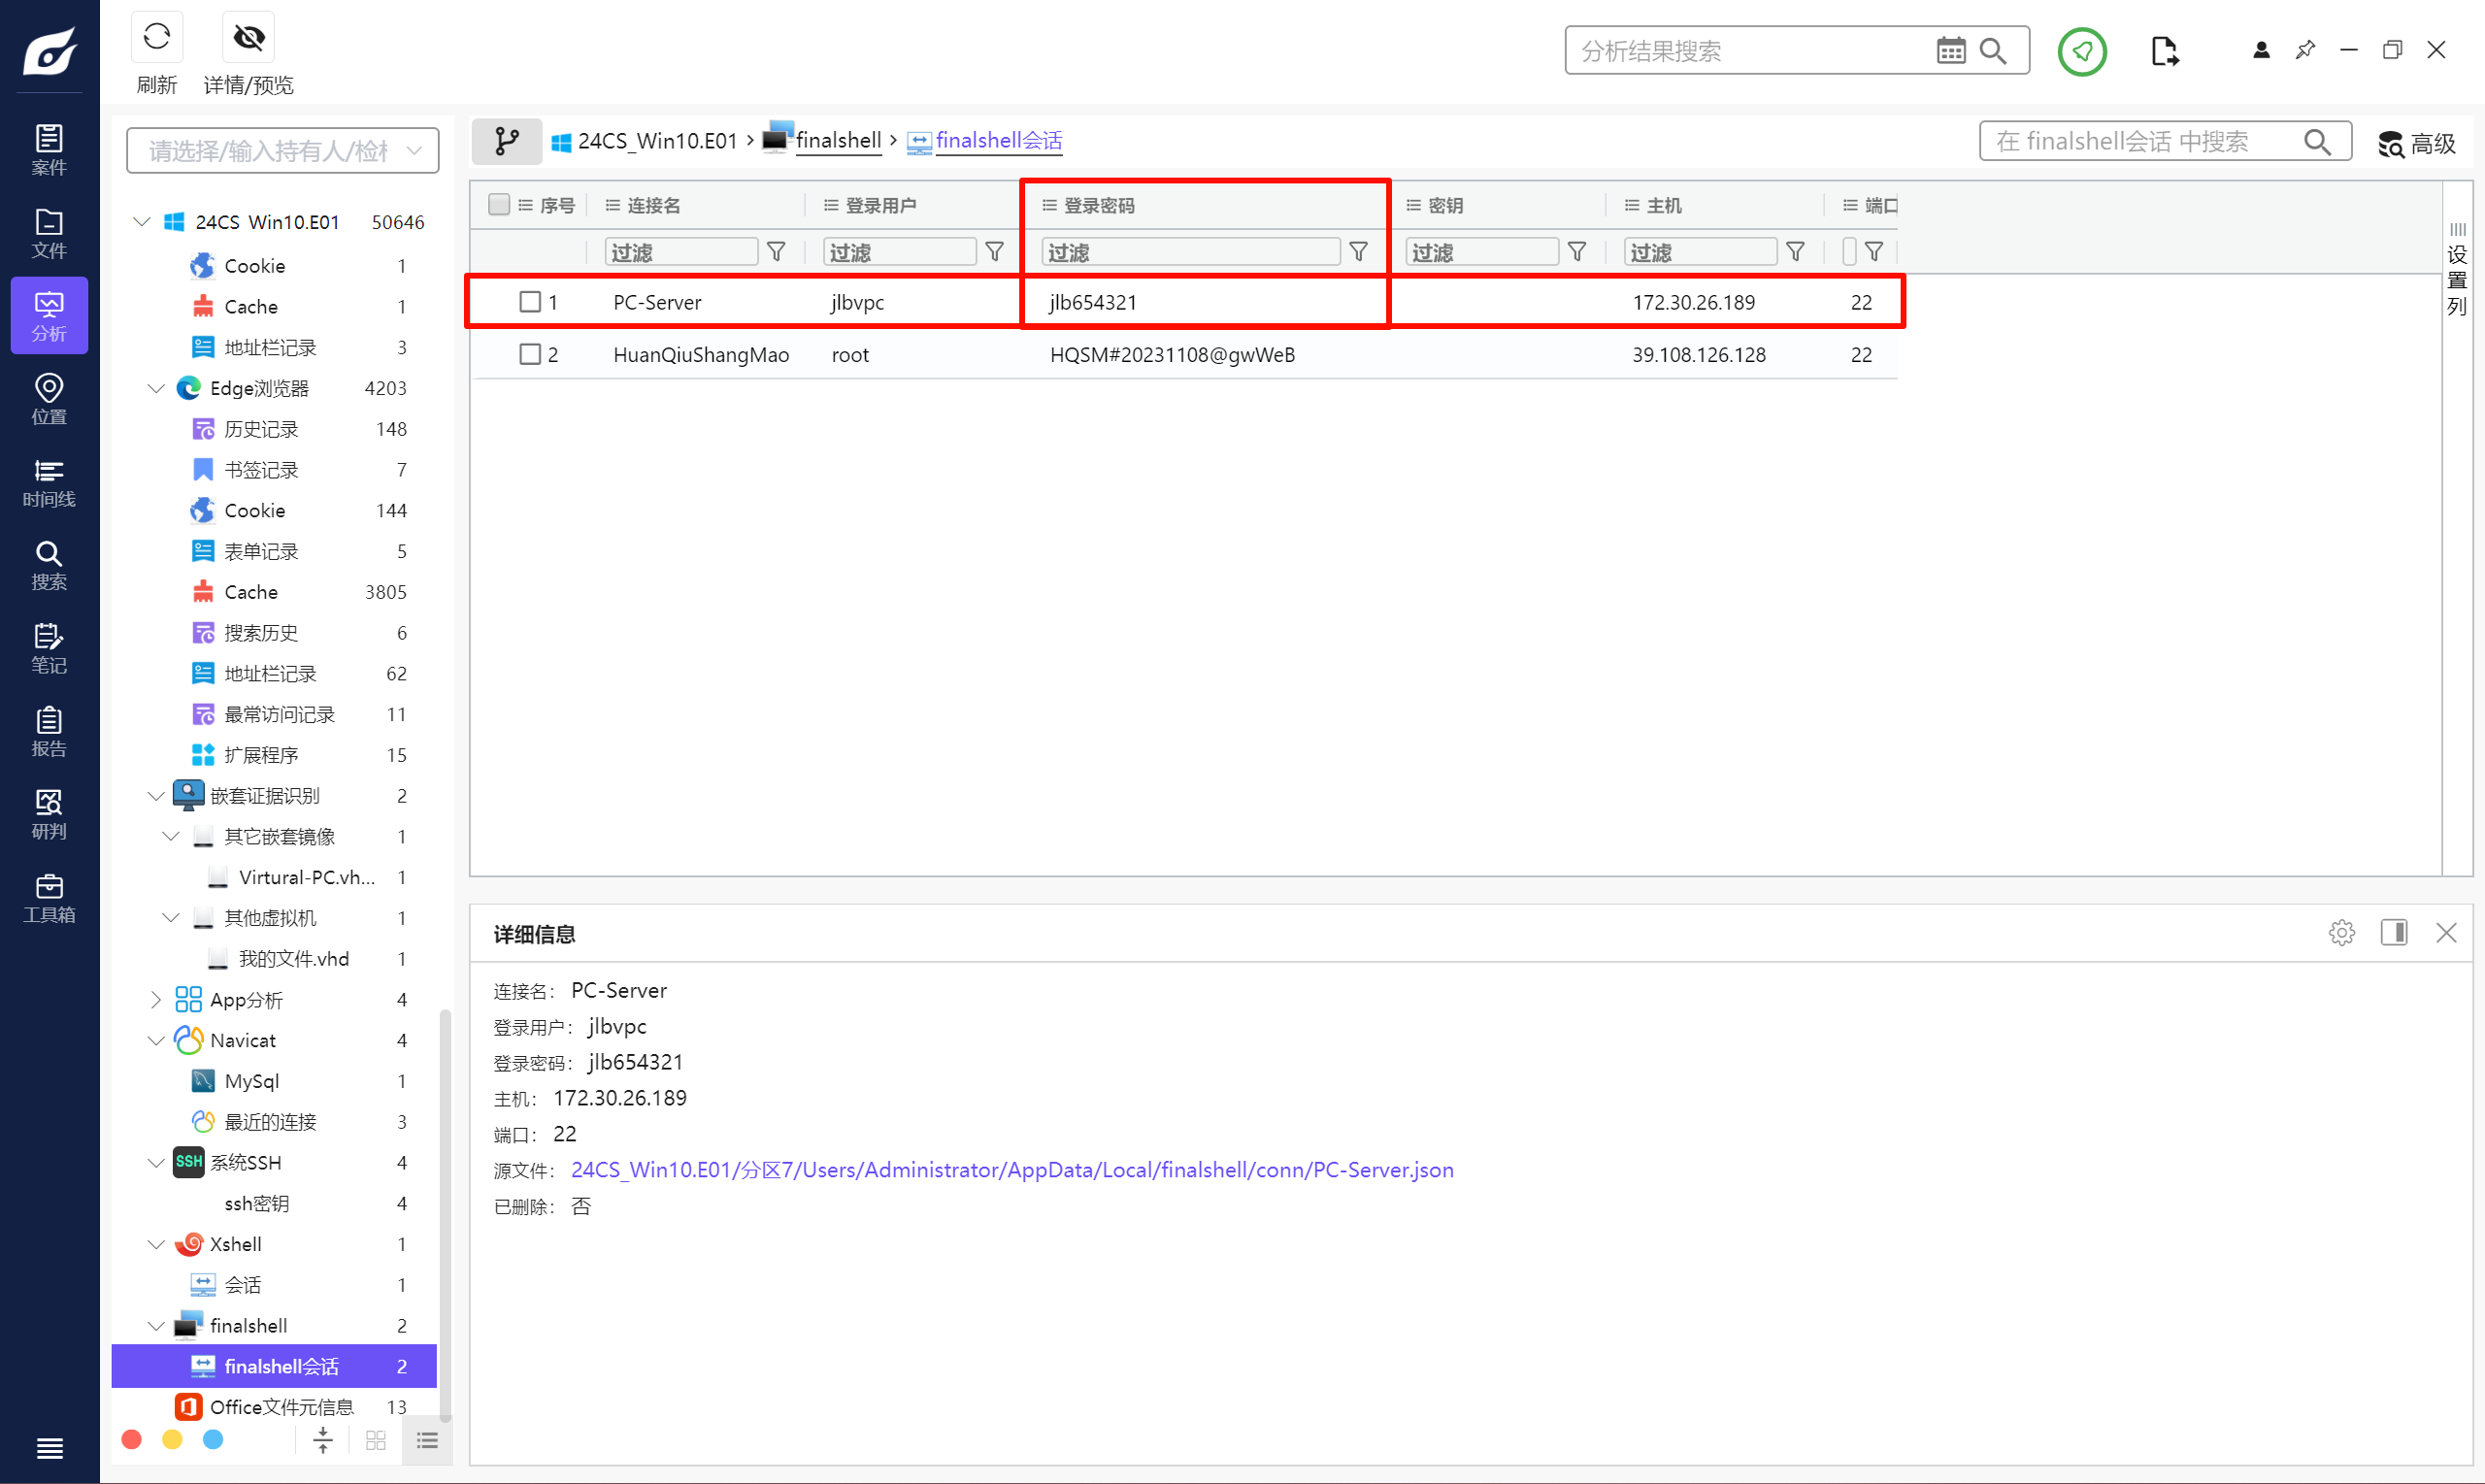Click the 连接名 filter input field
The width and height of the screenshot is (2485, 1484).
coord(681,251)
